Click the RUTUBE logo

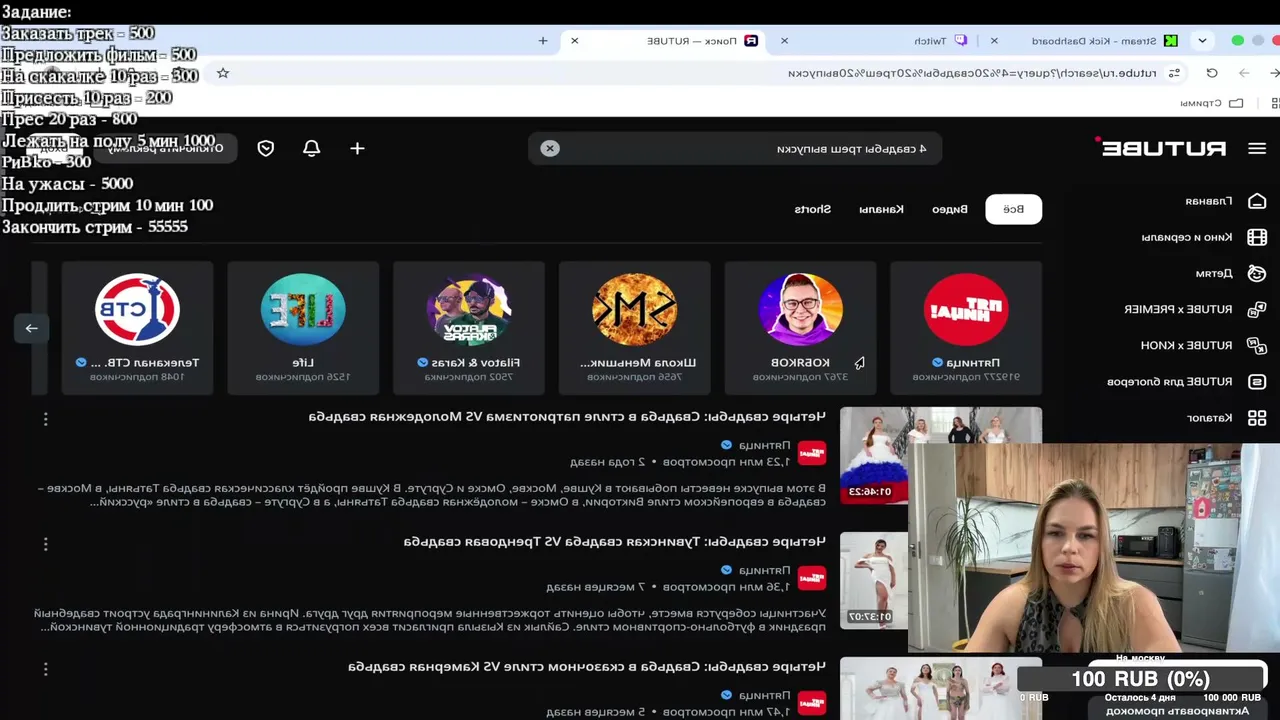click(x=1163, y=148)
